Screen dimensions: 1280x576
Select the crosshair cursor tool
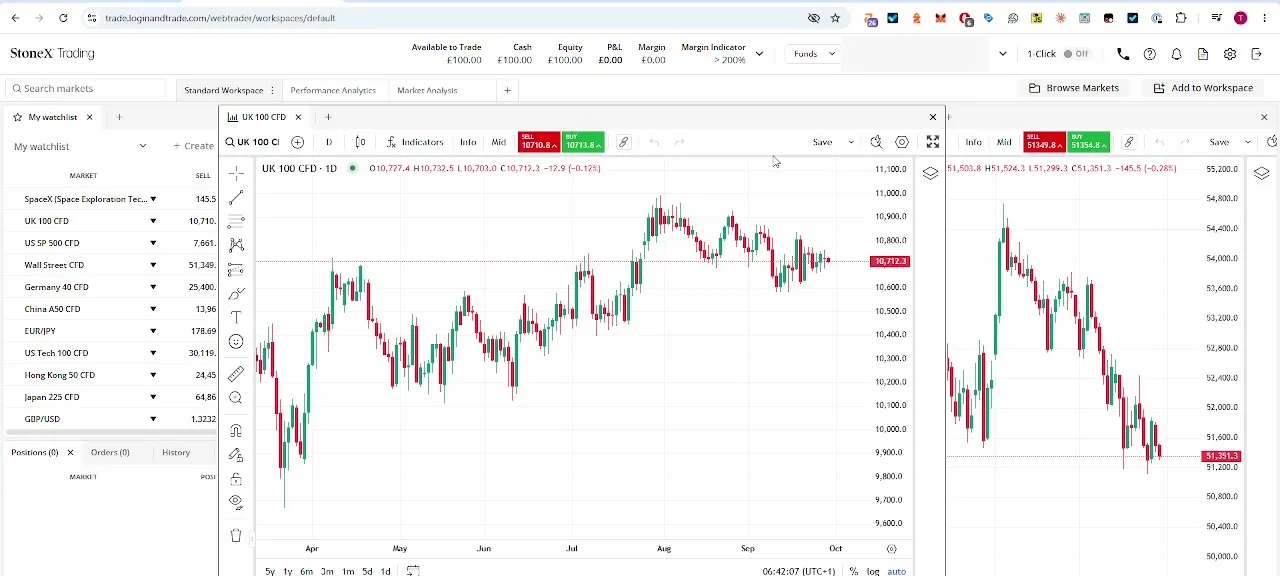pyautogui.click(x=236, y=174)
